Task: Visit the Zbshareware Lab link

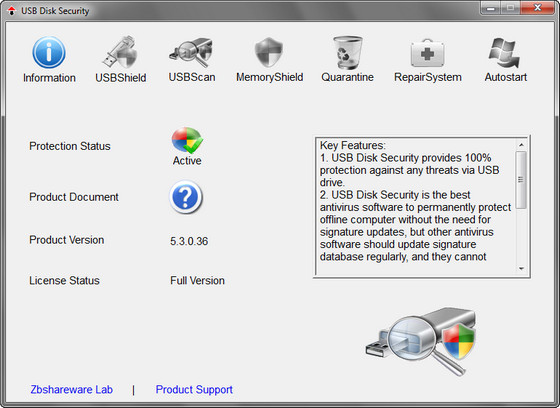Action: coord(71,389)
